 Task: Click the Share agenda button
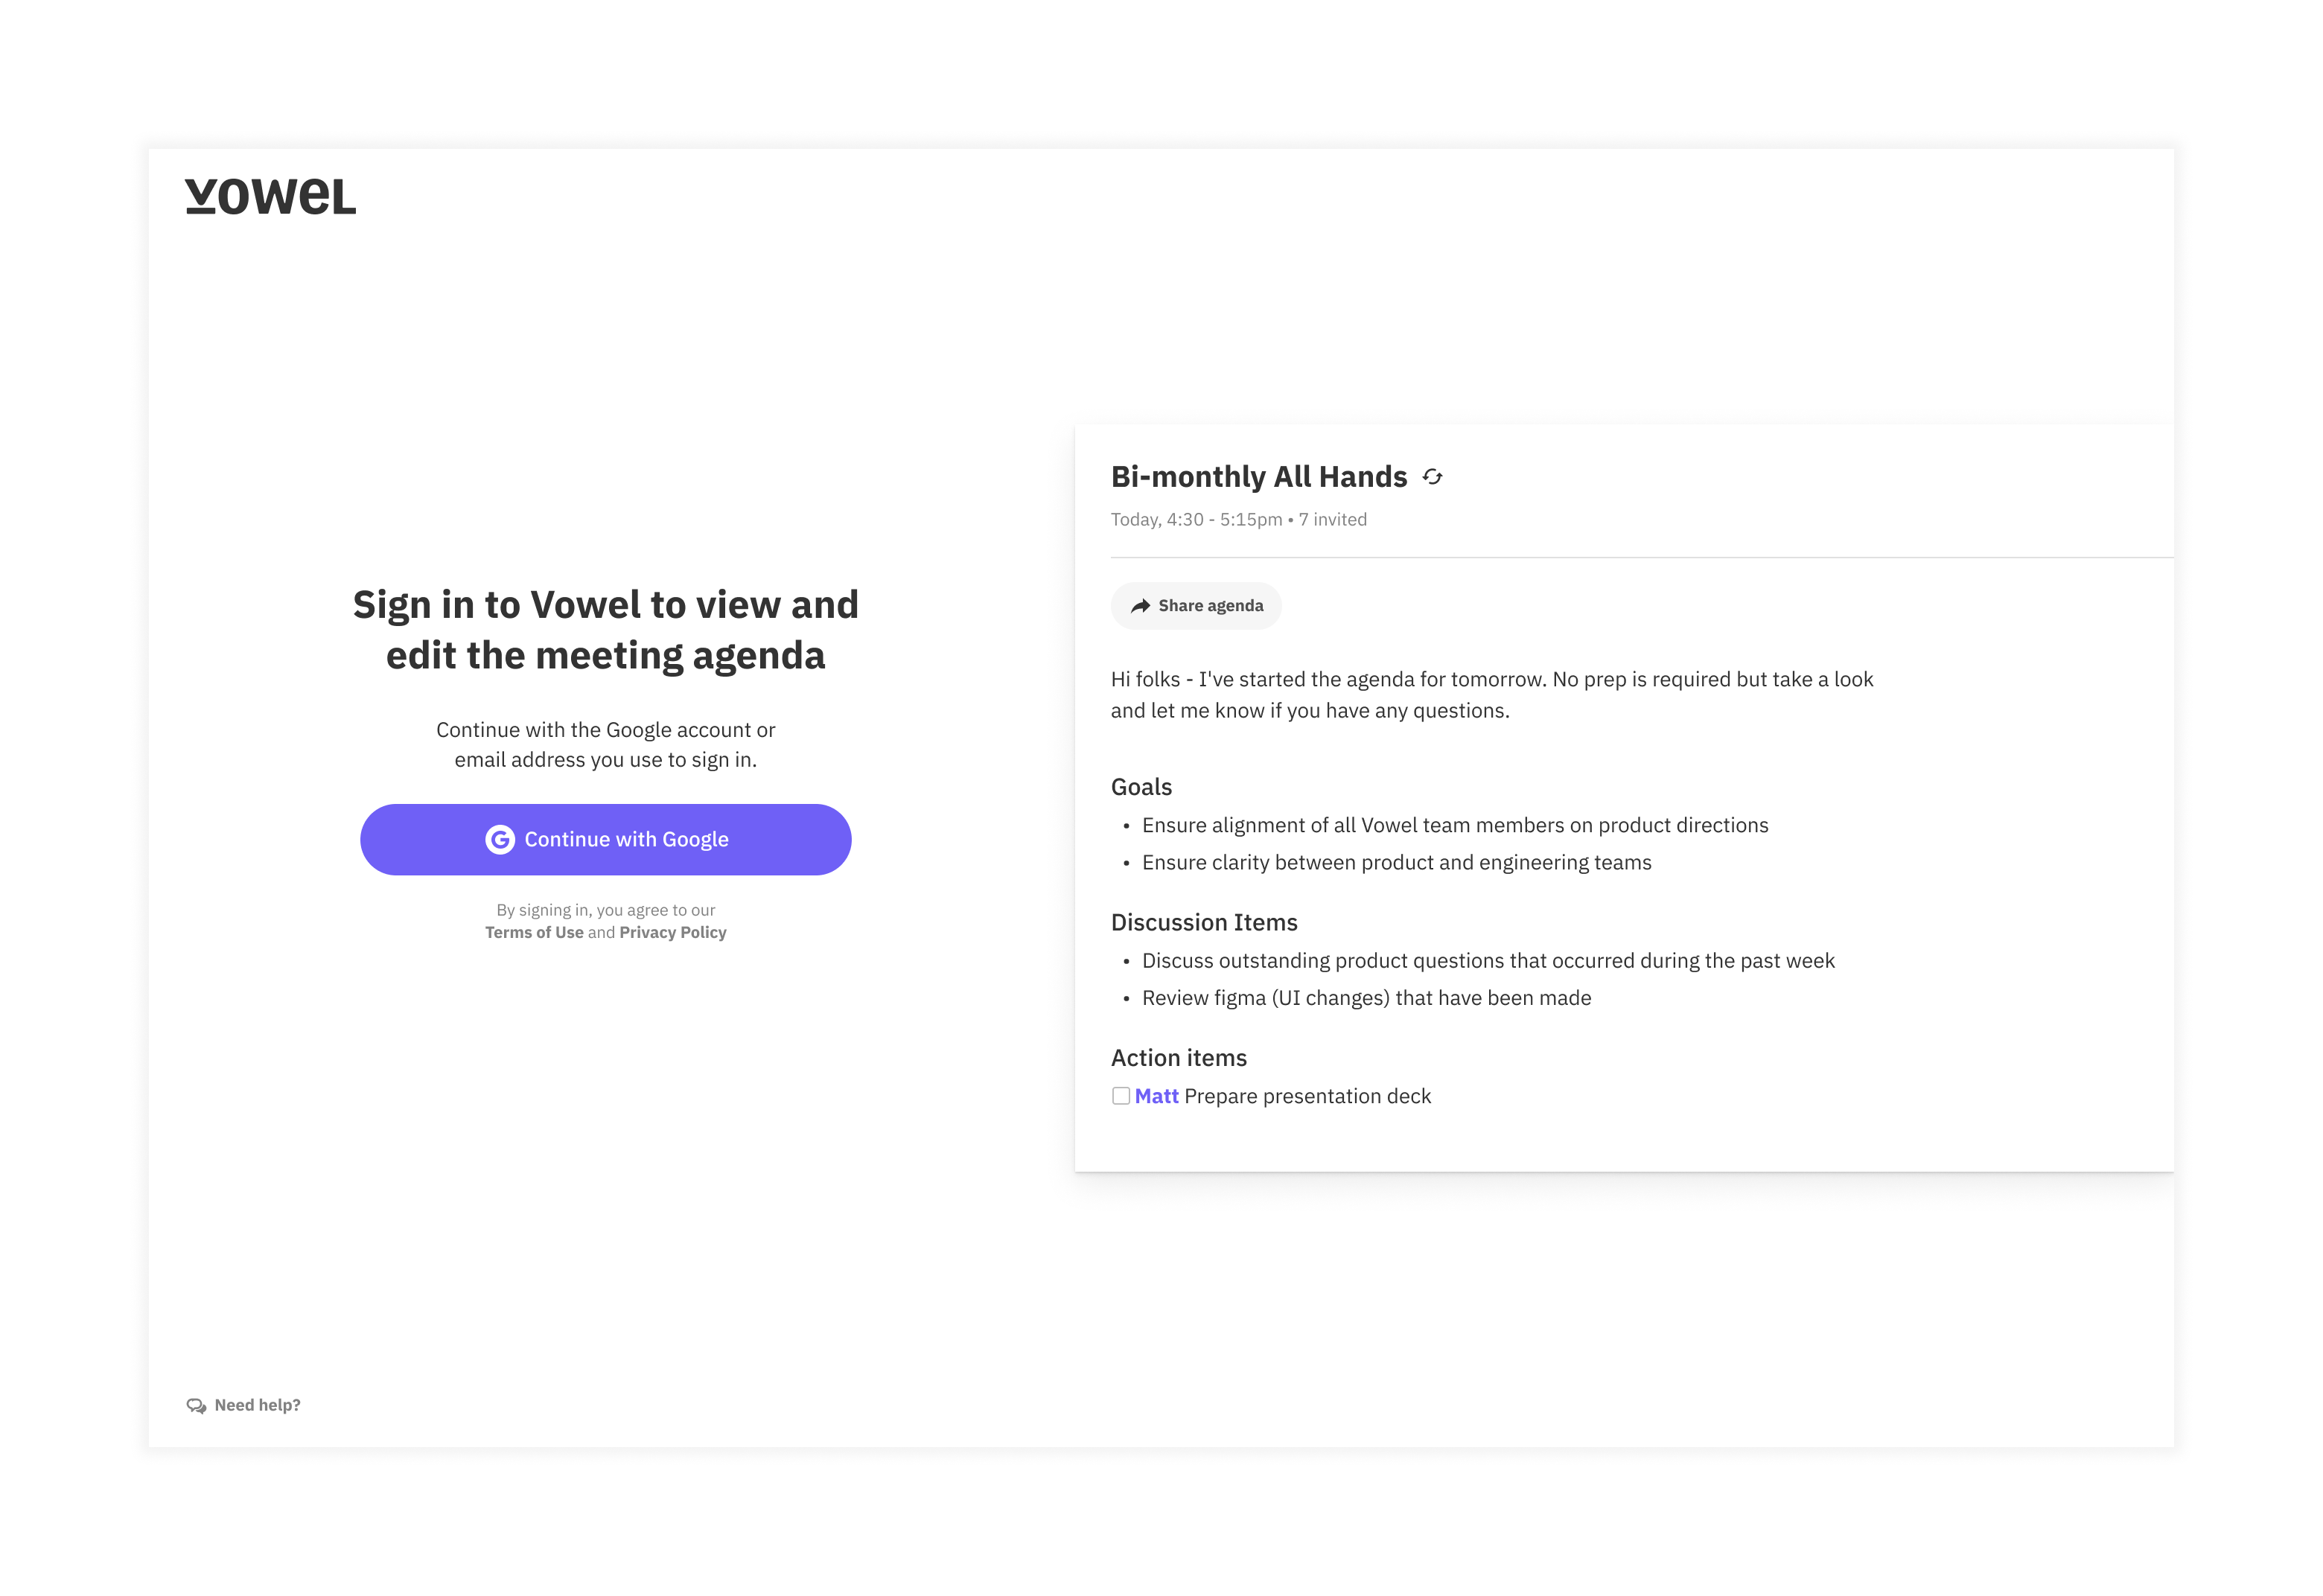tap(1196, 606)
